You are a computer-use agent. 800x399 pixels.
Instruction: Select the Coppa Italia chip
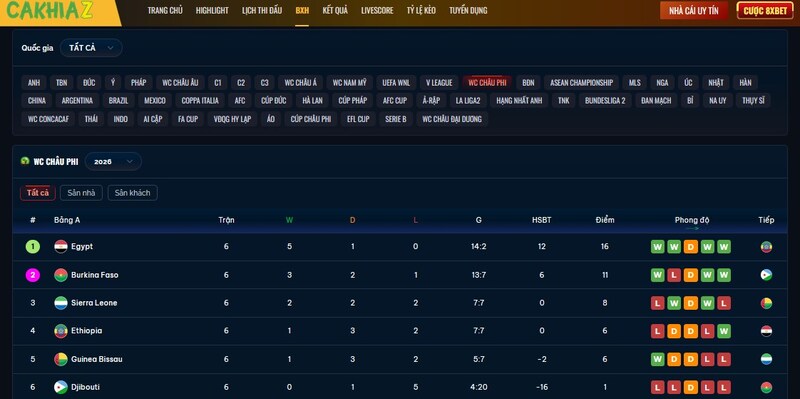(x=200, y=101)
